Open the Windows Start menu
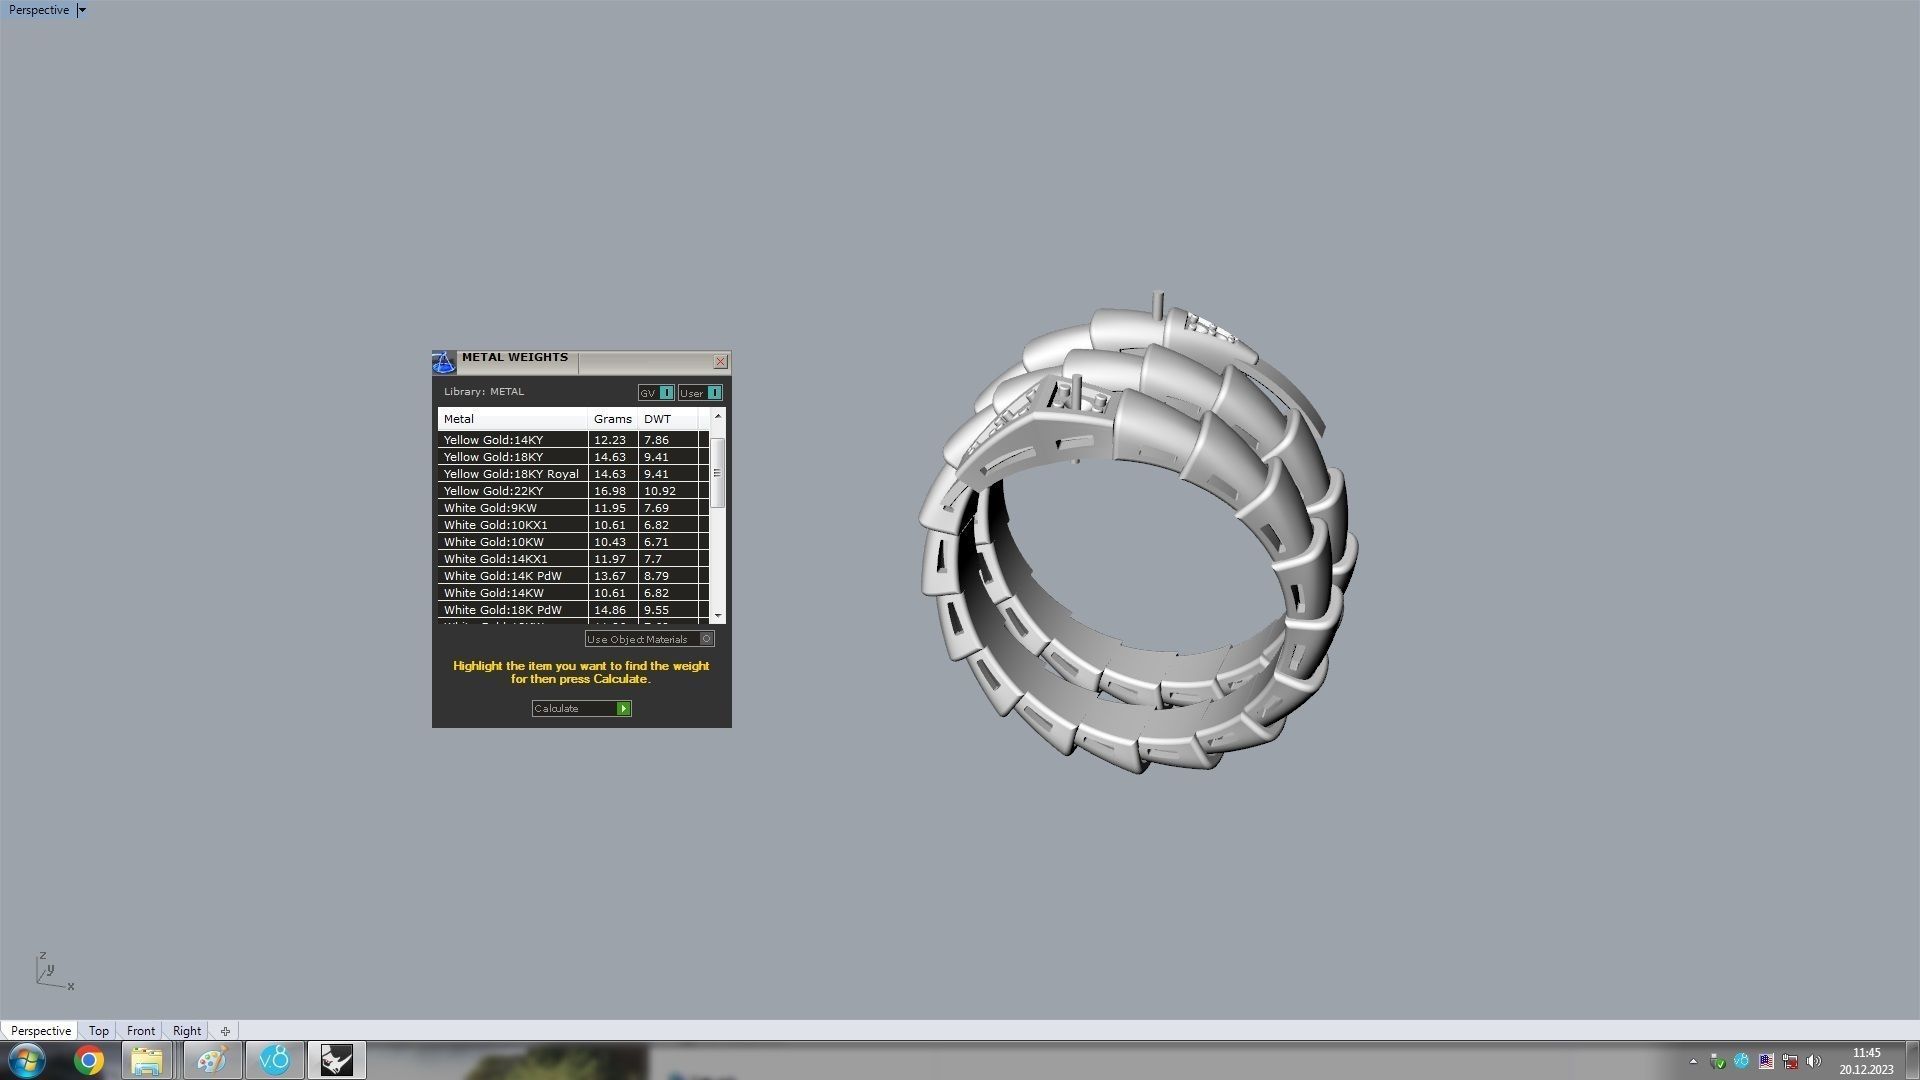This screenshot has width=1920, height=1080. pos(27,1060)
